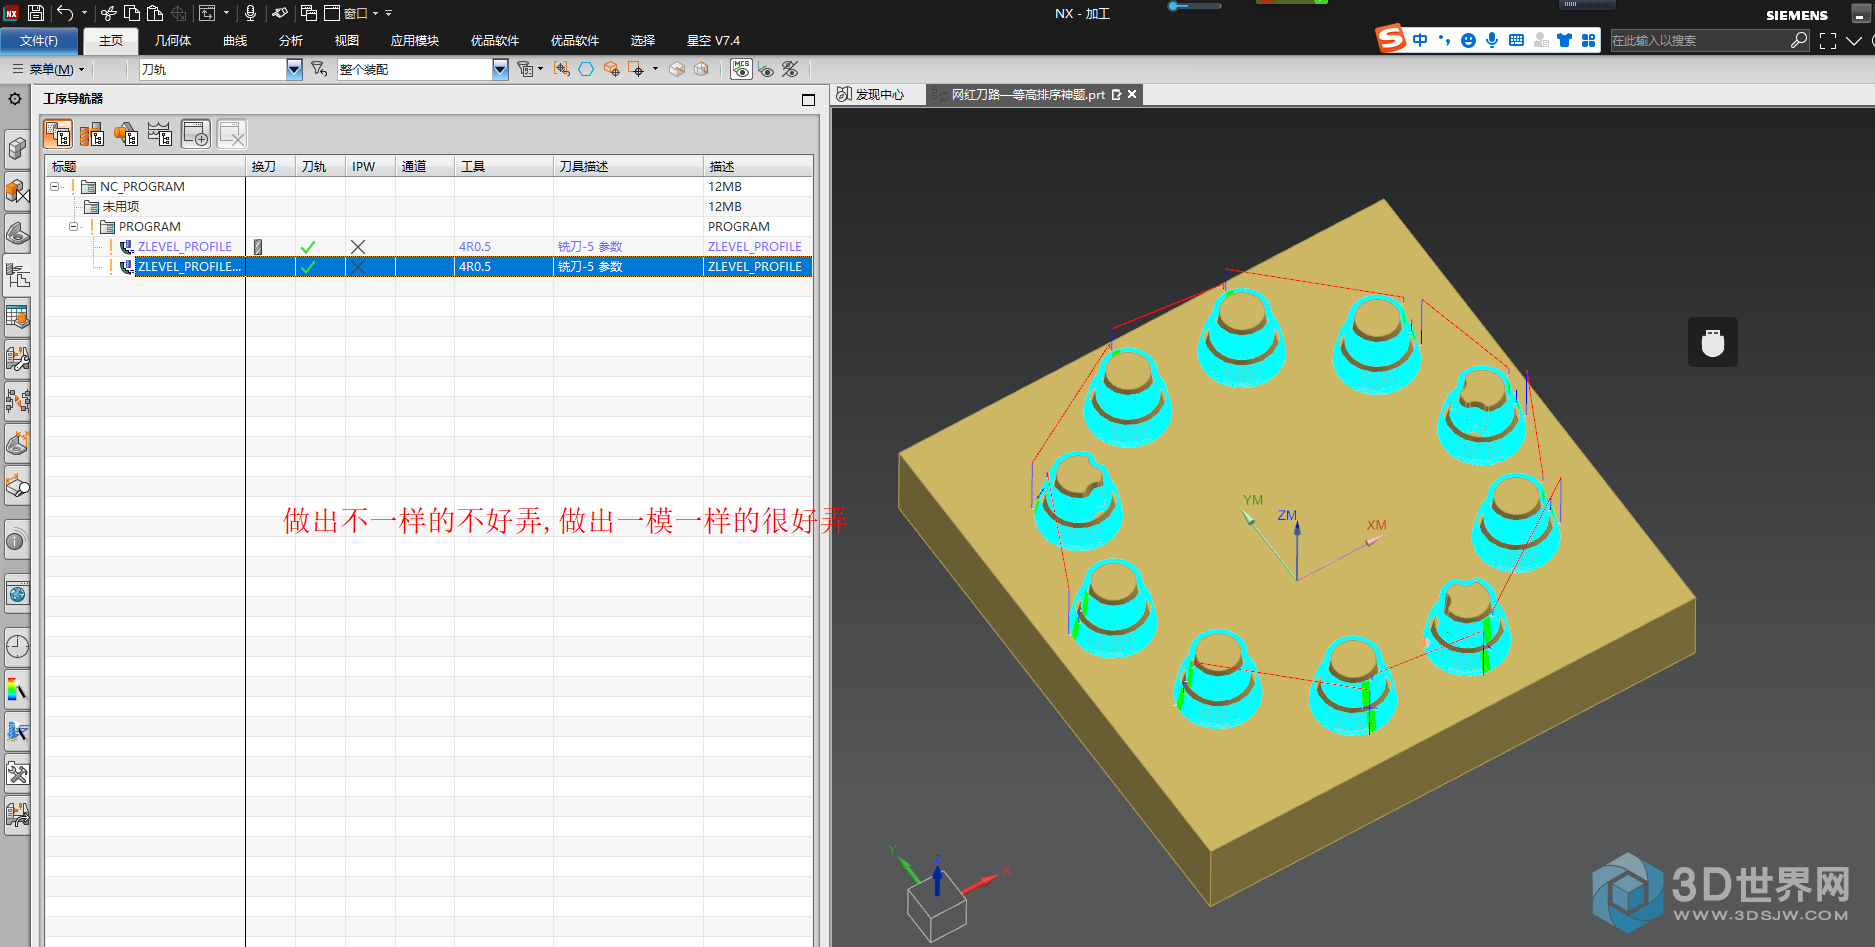Open the History clock sidebar tab
This screenshot has width=1875, height=947.
tap(17, 647)
